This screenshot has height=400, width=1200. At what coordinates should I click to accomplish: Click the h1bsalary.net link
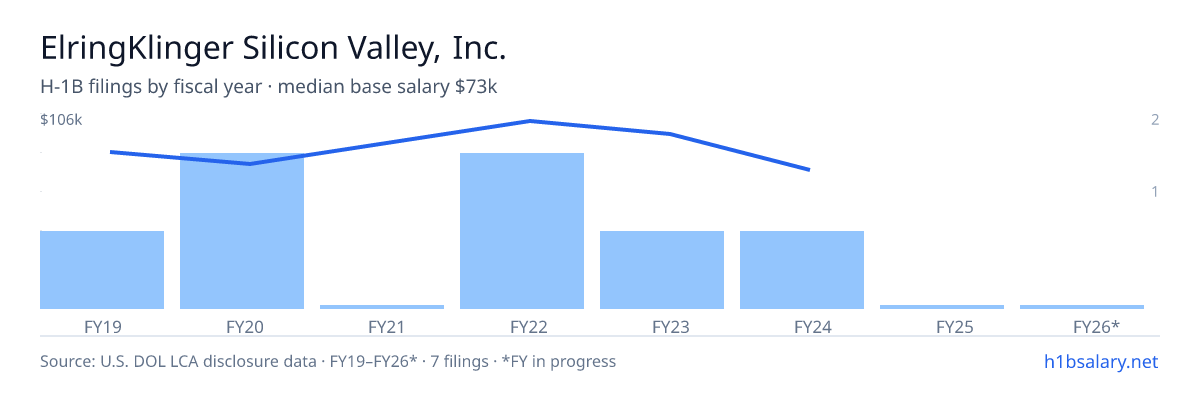coord(1100,361)
